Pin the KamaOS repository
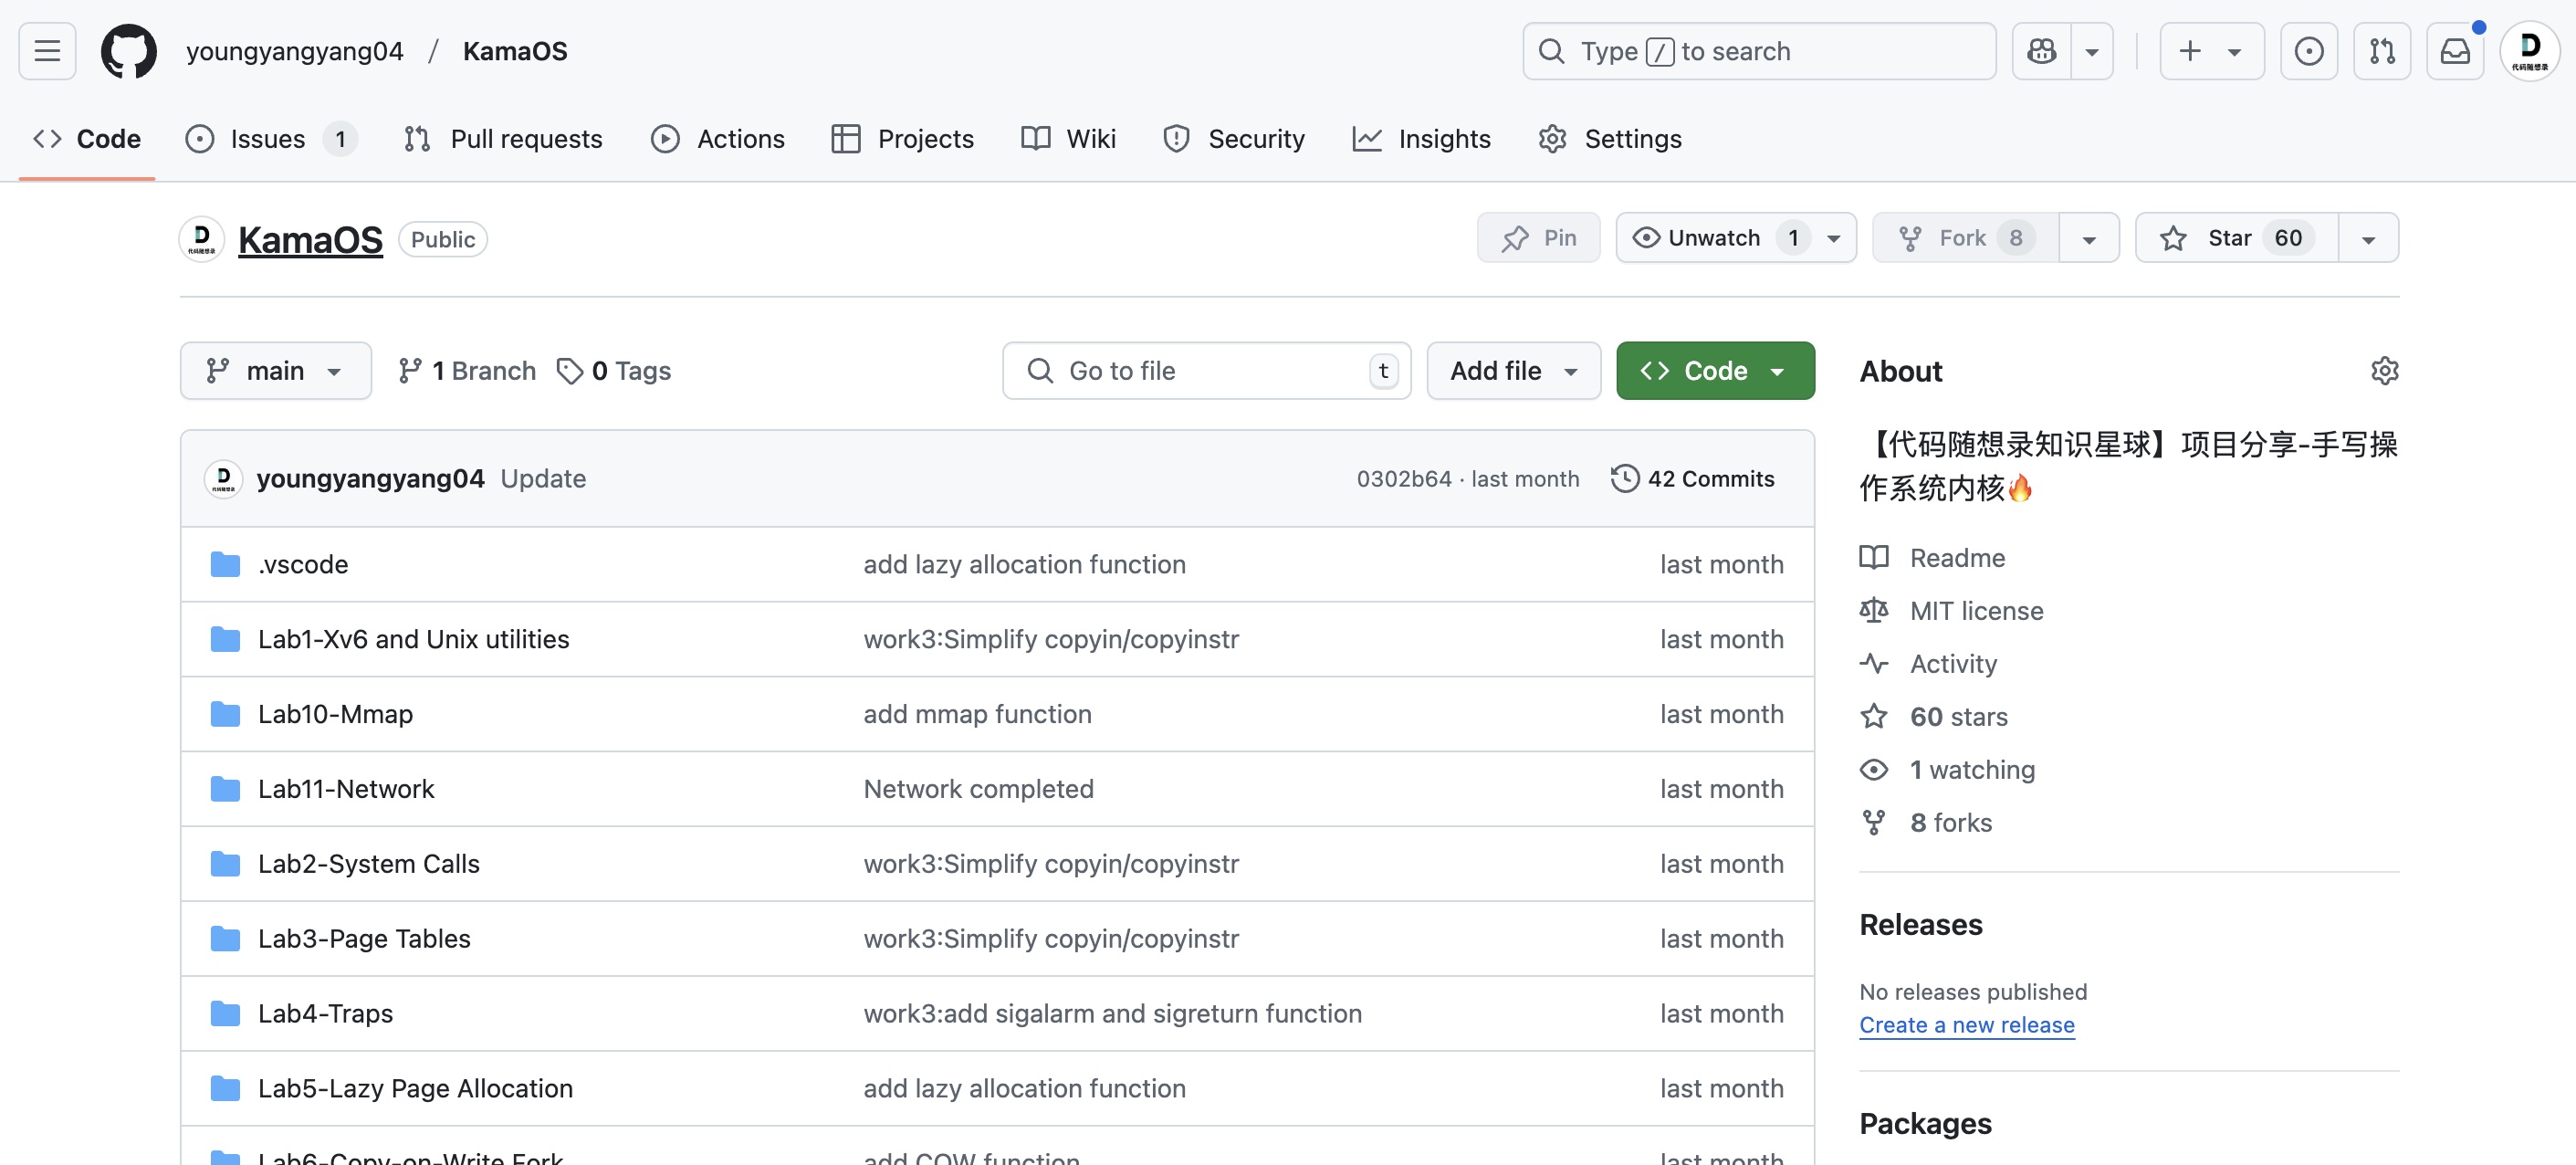 pos(1538,238)
